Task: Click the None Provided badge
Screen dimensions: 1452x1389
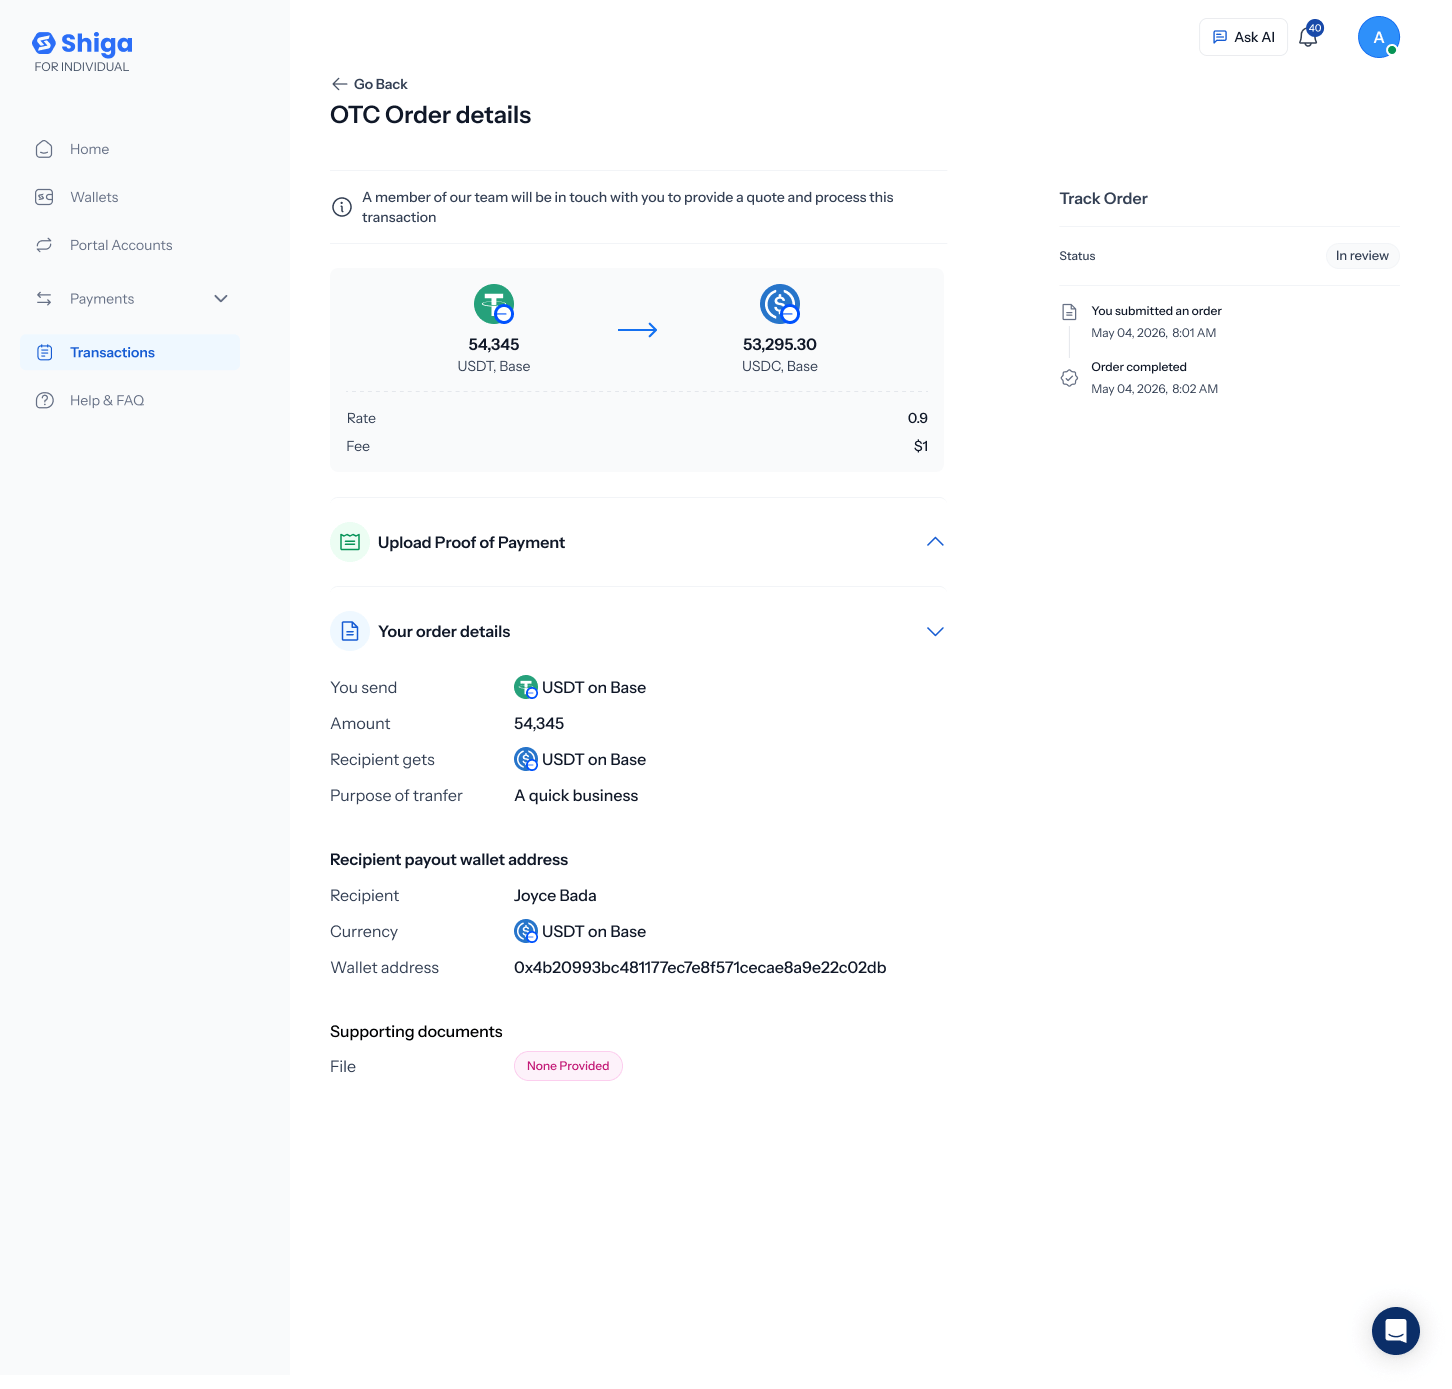Action: [x=568, y=1066]
